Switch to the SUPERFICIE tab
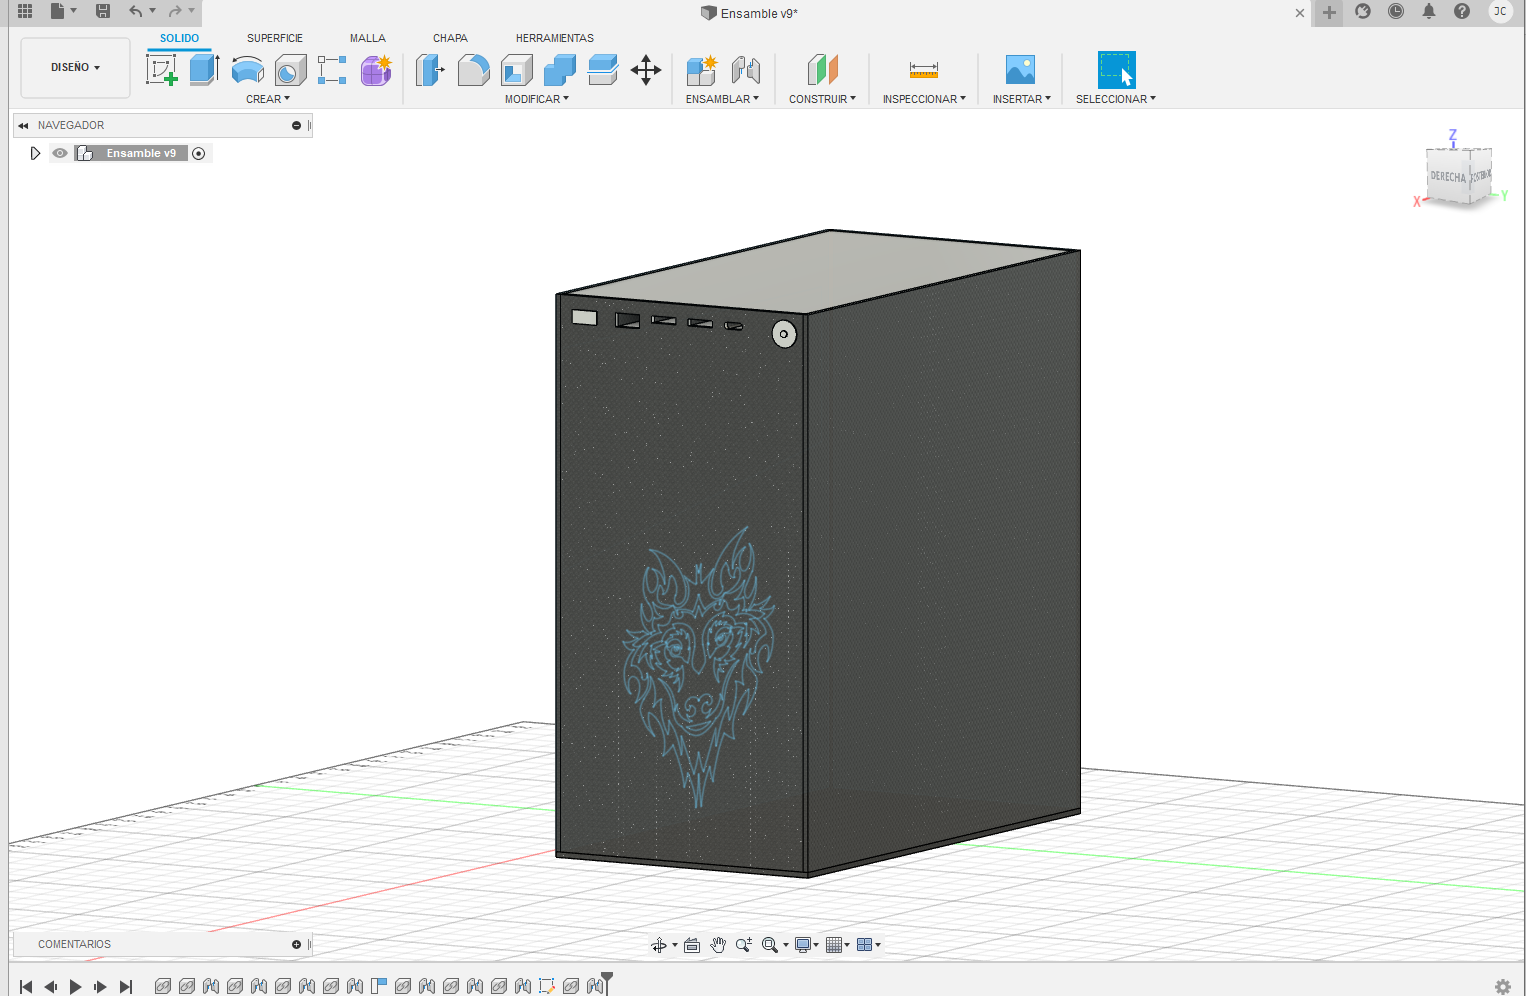The height and width of the screenshot is (996, 1526). (x=275, y=38)
